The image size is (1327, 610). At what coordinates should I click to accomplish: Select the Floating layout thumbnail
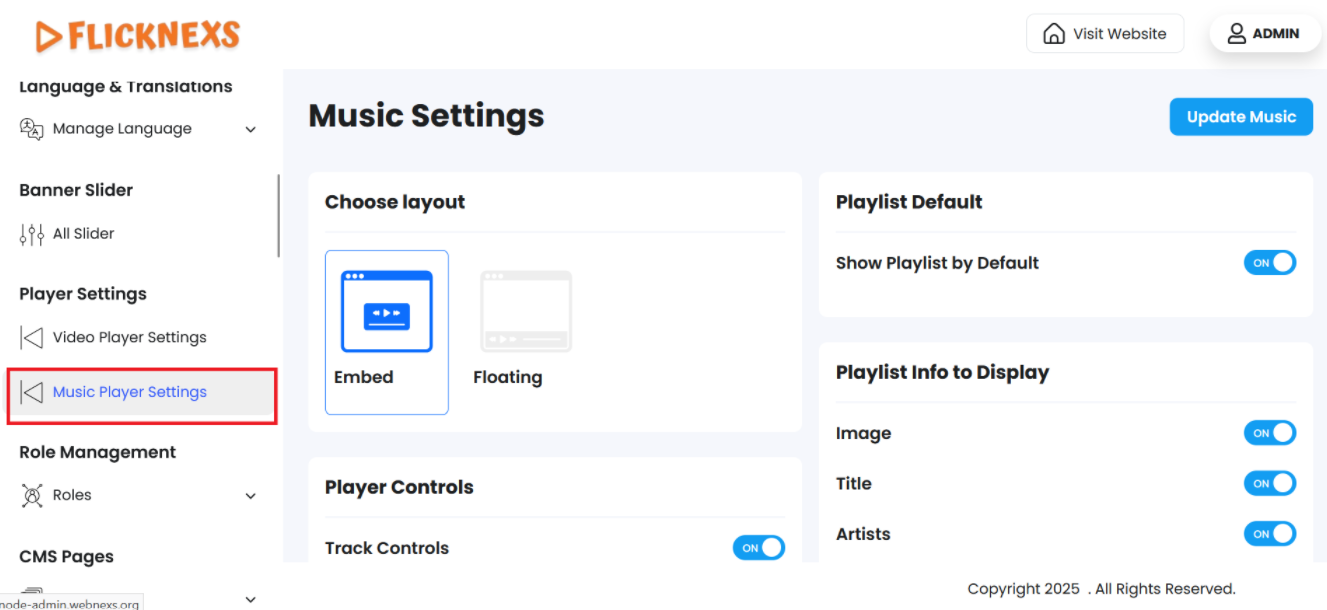tap(526, 312)
